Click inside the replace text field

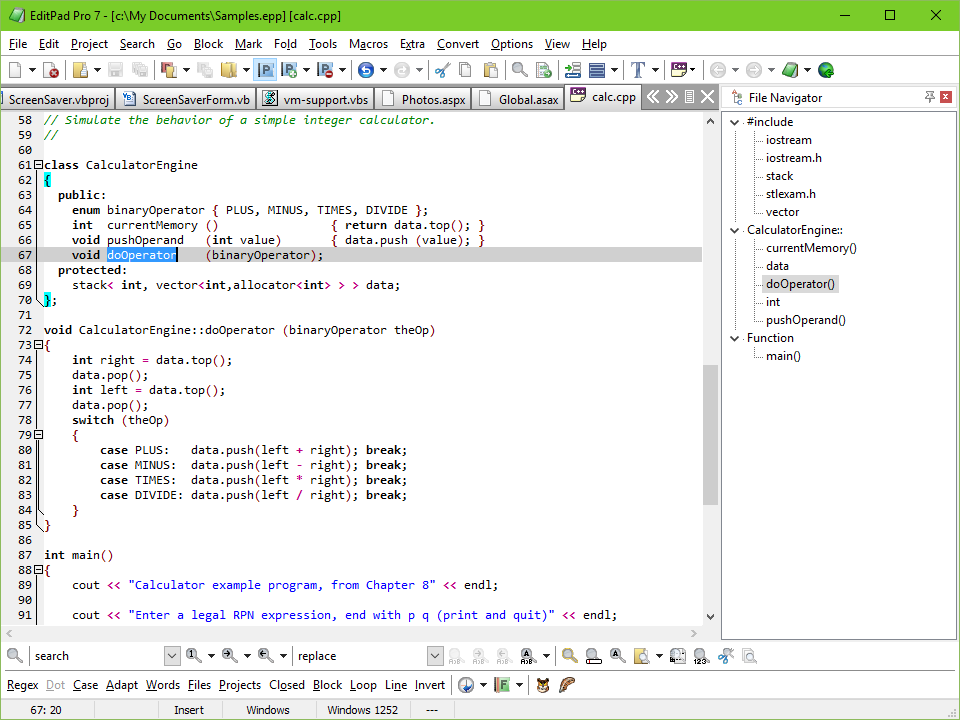pyautogui.click(x=361, y=656)
